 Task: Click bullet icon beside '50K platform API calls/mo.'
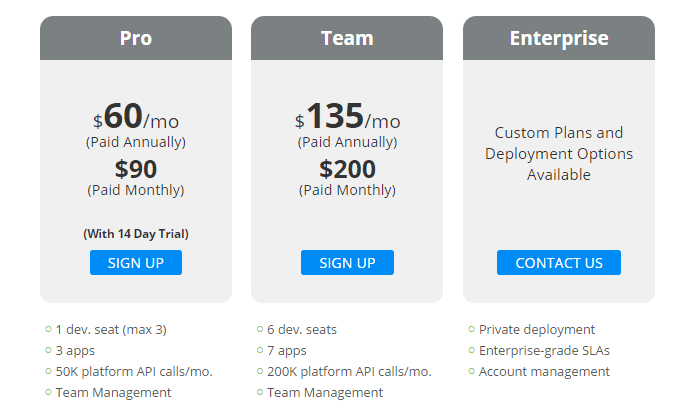49,371
